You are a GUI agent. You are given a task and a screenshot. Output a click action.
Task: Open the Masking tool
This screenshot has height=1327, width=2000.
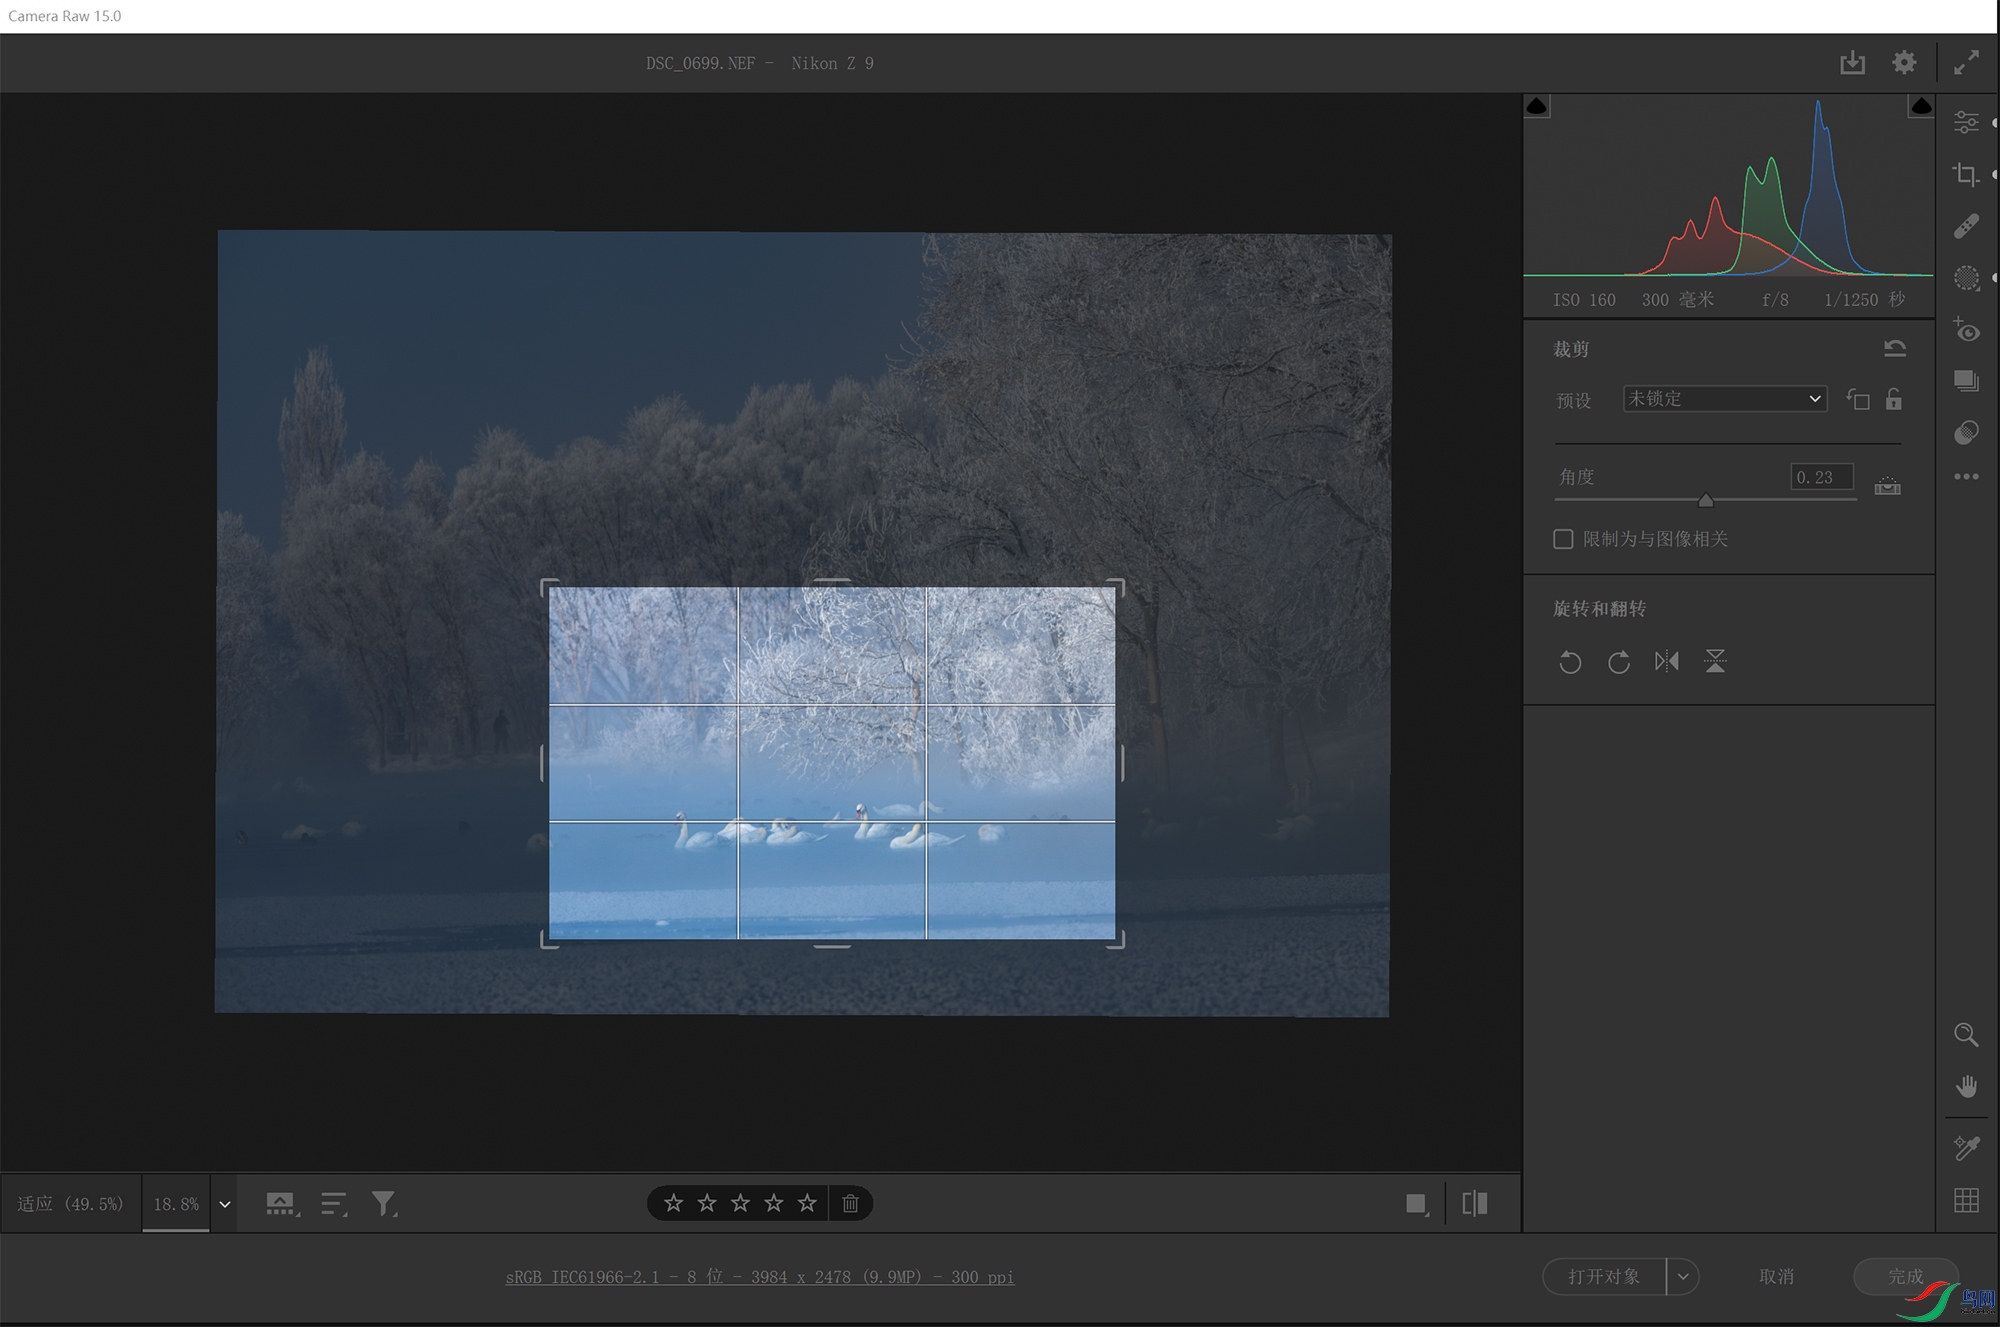coord(1966,278)
